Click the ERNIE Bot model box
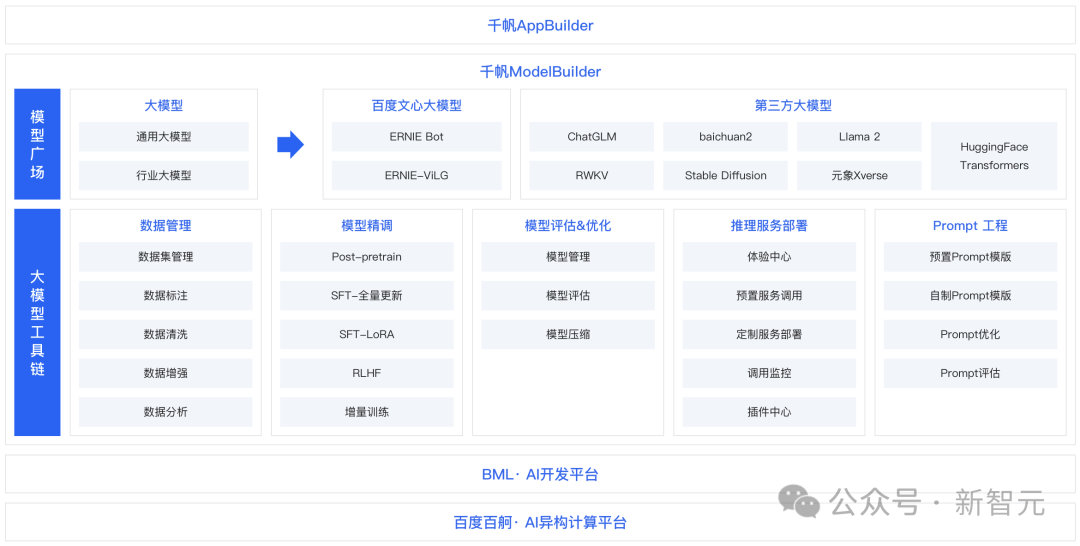The width and height of the screenshot is (1080, 546). point(416,137)
